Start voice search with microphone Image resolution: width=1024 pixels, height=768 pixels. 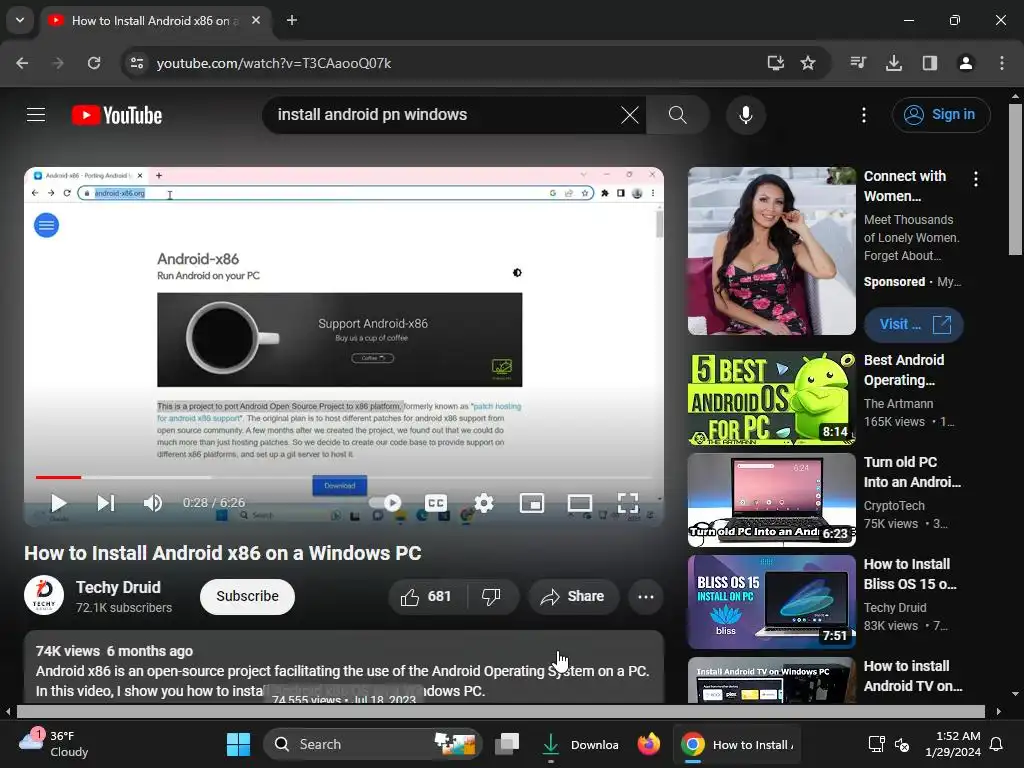(x=745, y=115)
